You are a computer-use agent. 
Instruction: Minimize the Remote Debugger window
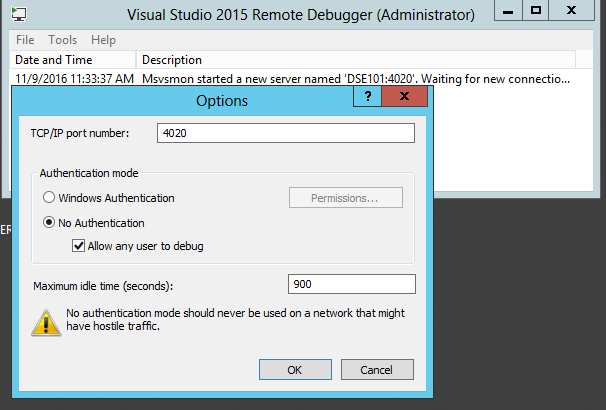(x=508, y=10)
